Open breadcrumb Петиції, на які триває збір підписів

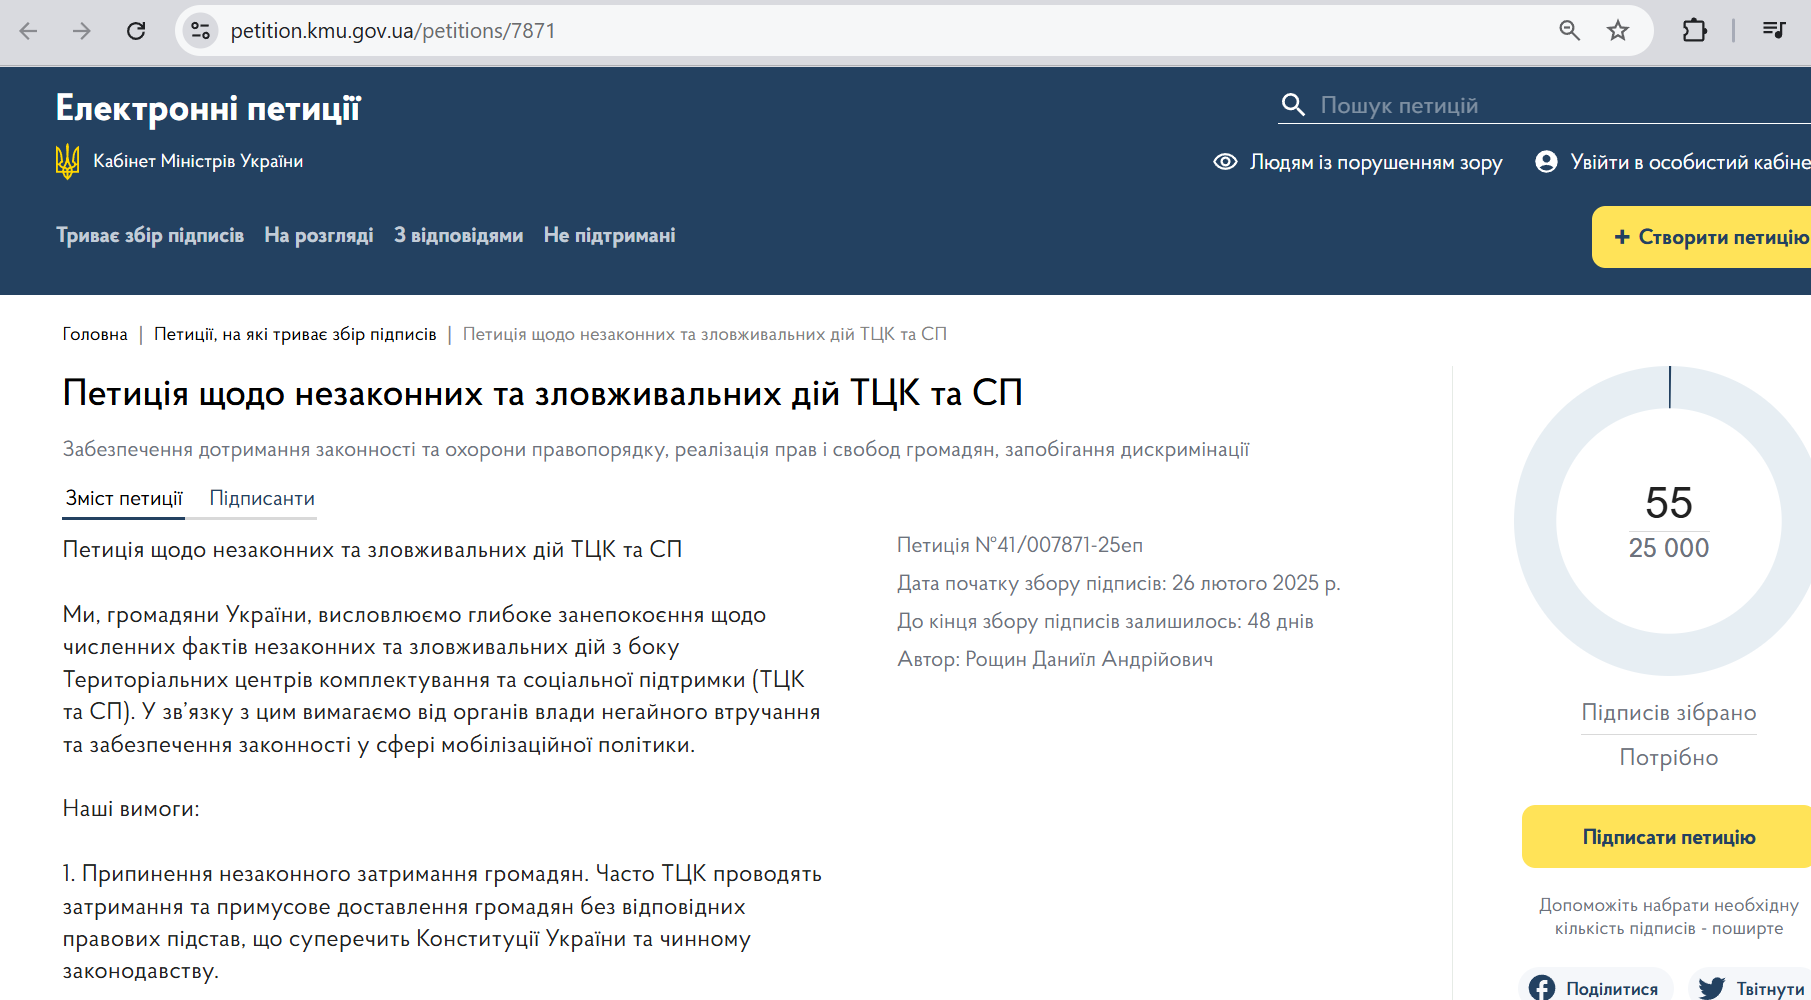[295, 334]
